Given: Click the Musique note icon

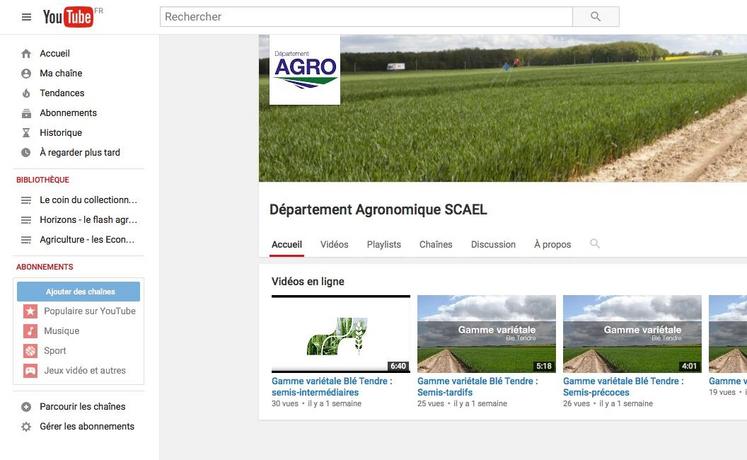Looking at the screenshot, I should click(x=30, y=331).
